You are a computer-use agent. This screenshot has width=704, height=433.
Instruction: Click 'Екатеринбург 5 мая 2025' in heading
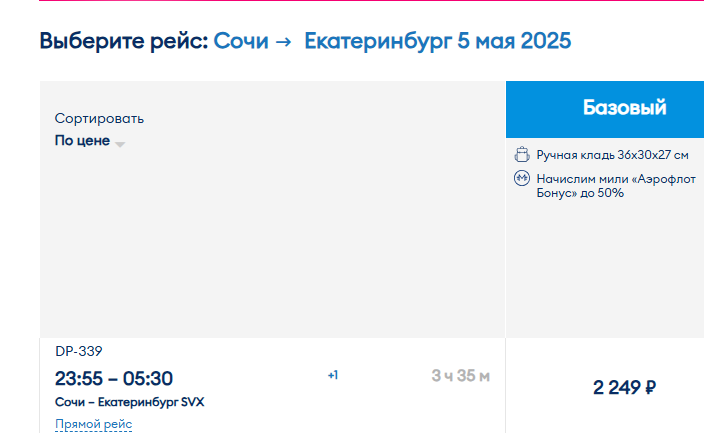(x=438, y=41)
